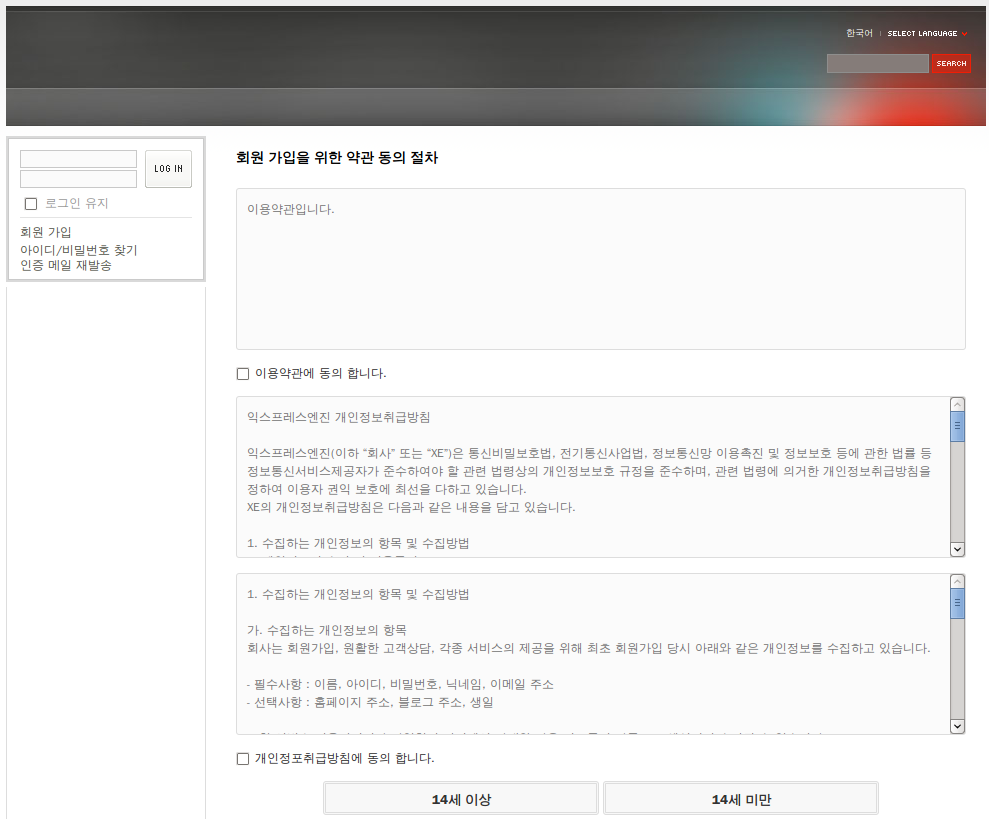Click the password input field in login box

(x=78, y=179)
